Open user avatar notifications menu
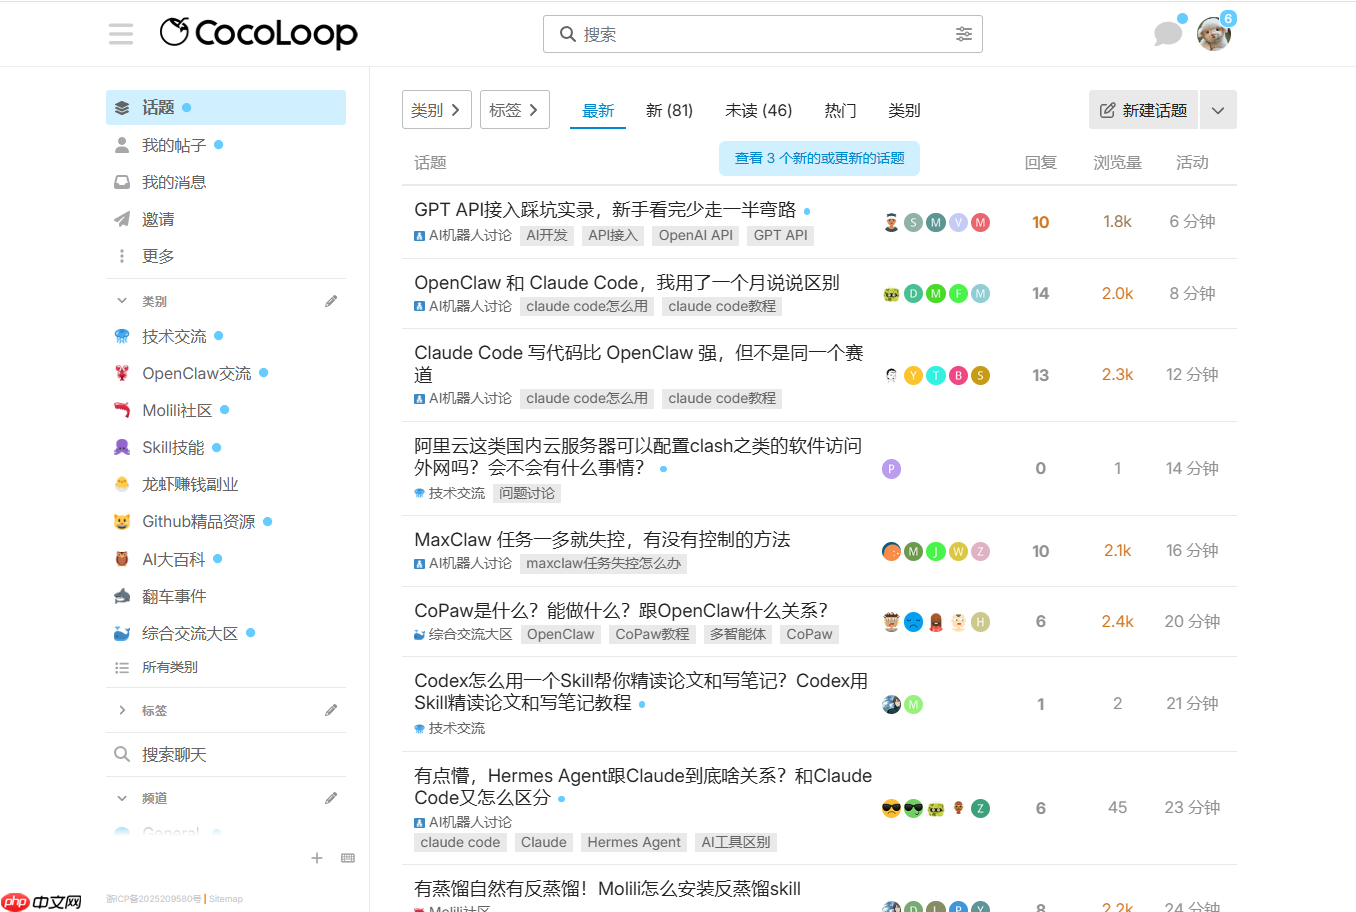Image resolution: width=1356 pixels, height=912 pixels. point(1214,34)
